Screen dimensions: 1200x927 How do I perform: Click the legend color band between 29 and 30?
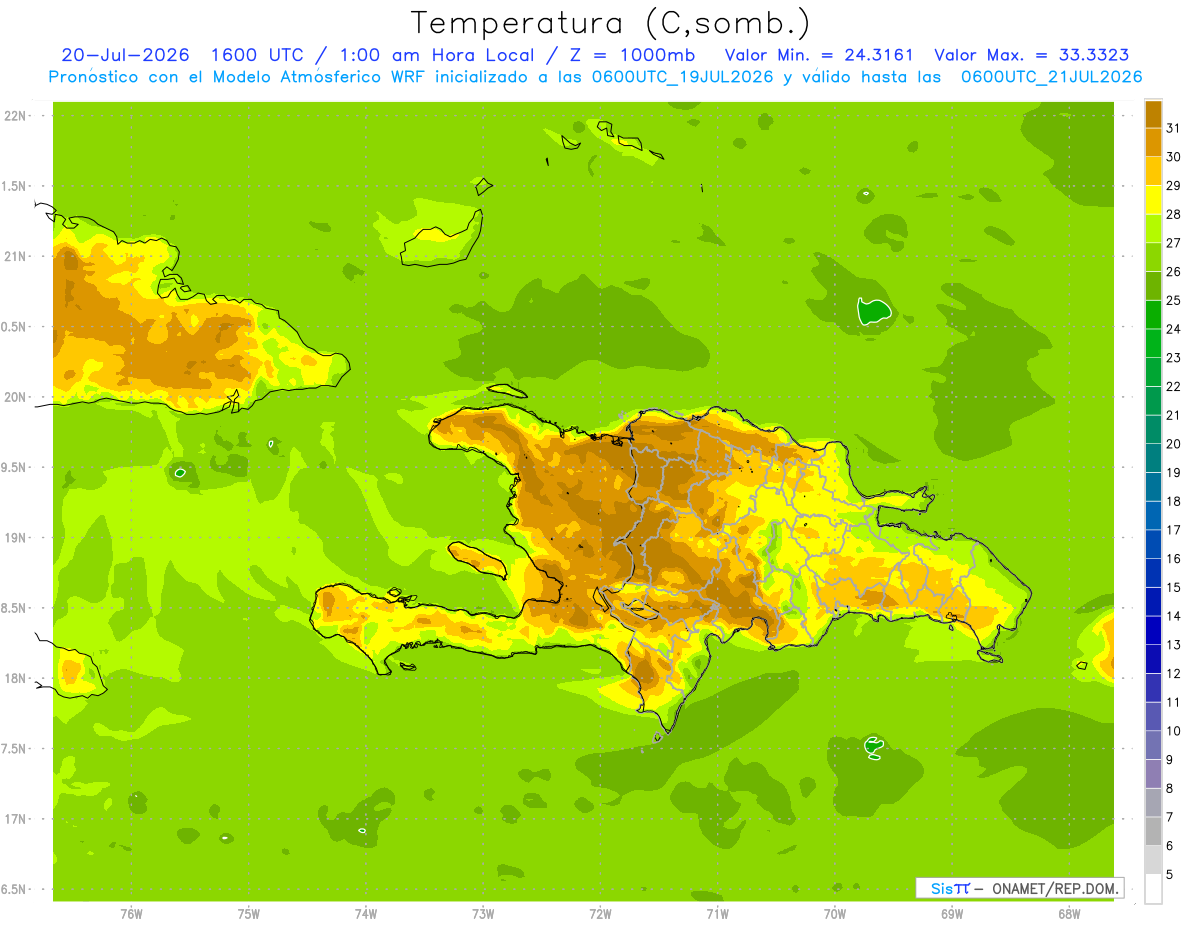click(1153, 171)
